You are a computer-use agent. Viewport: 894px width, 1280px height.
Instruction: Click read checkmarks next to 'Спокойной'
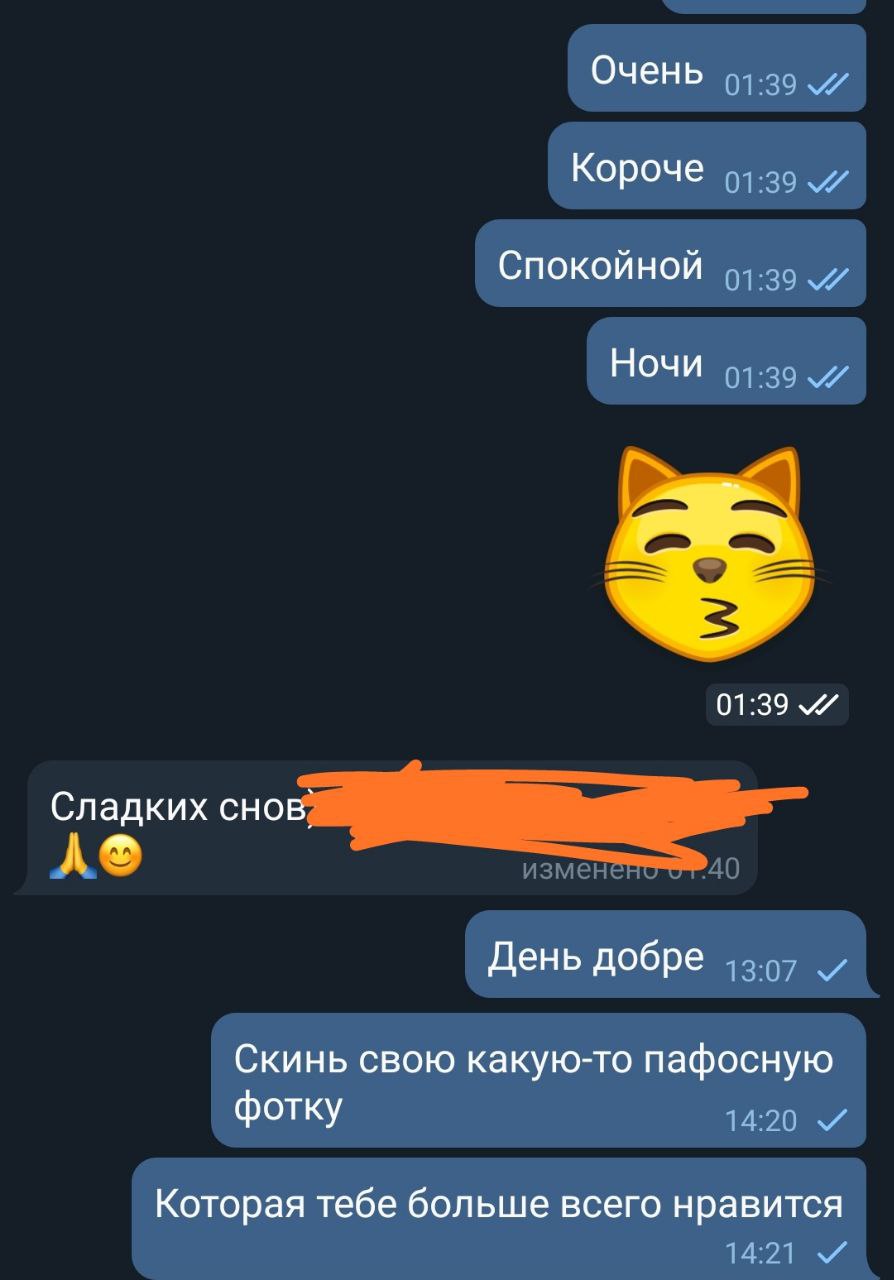point(827,280)
